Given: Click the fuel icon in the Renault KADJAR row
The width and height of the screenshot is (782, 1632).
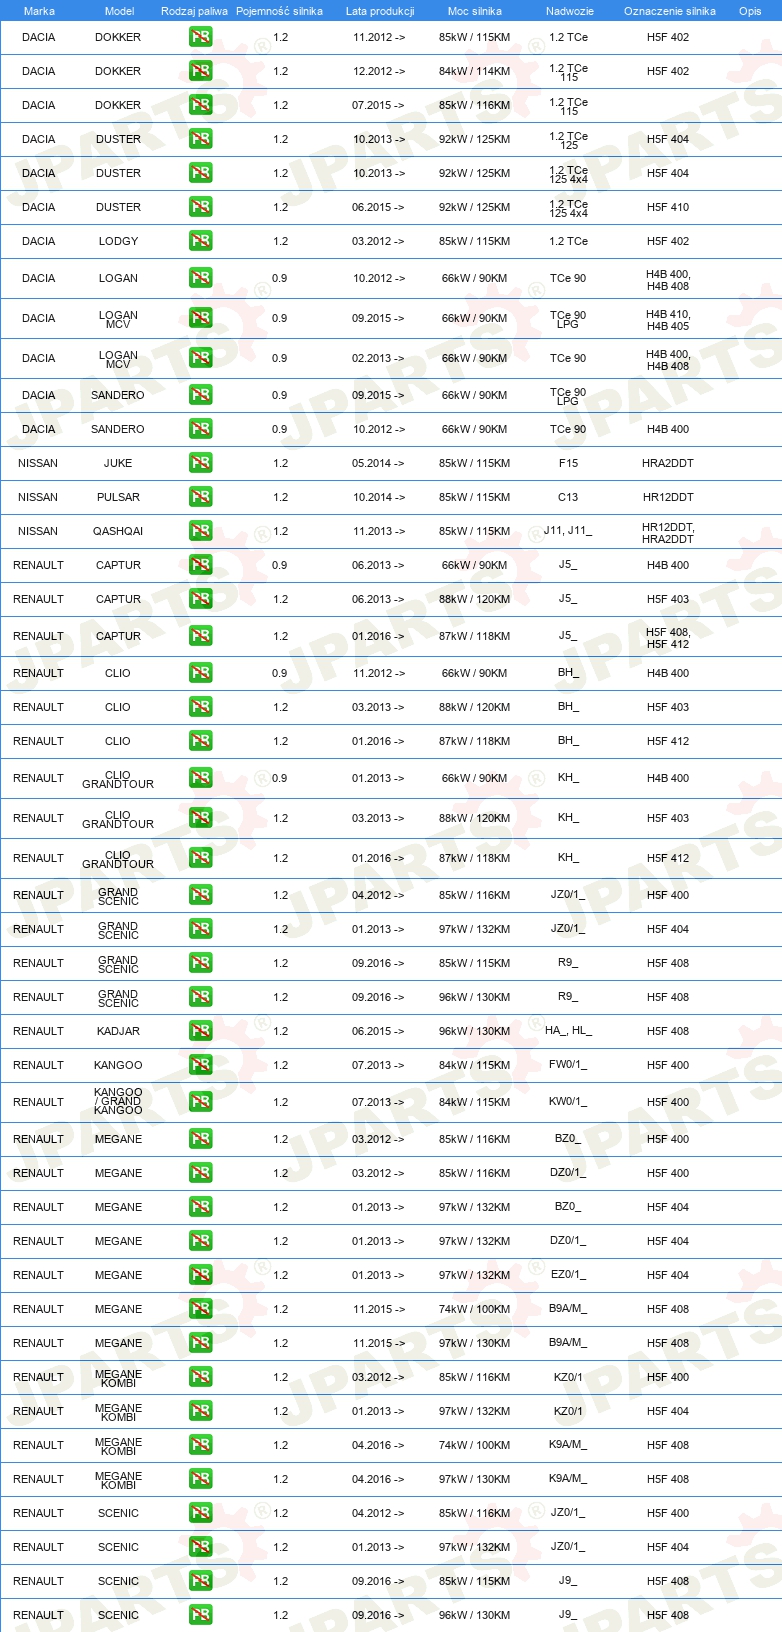Looking at the screenshot, I should [201, 1031].
